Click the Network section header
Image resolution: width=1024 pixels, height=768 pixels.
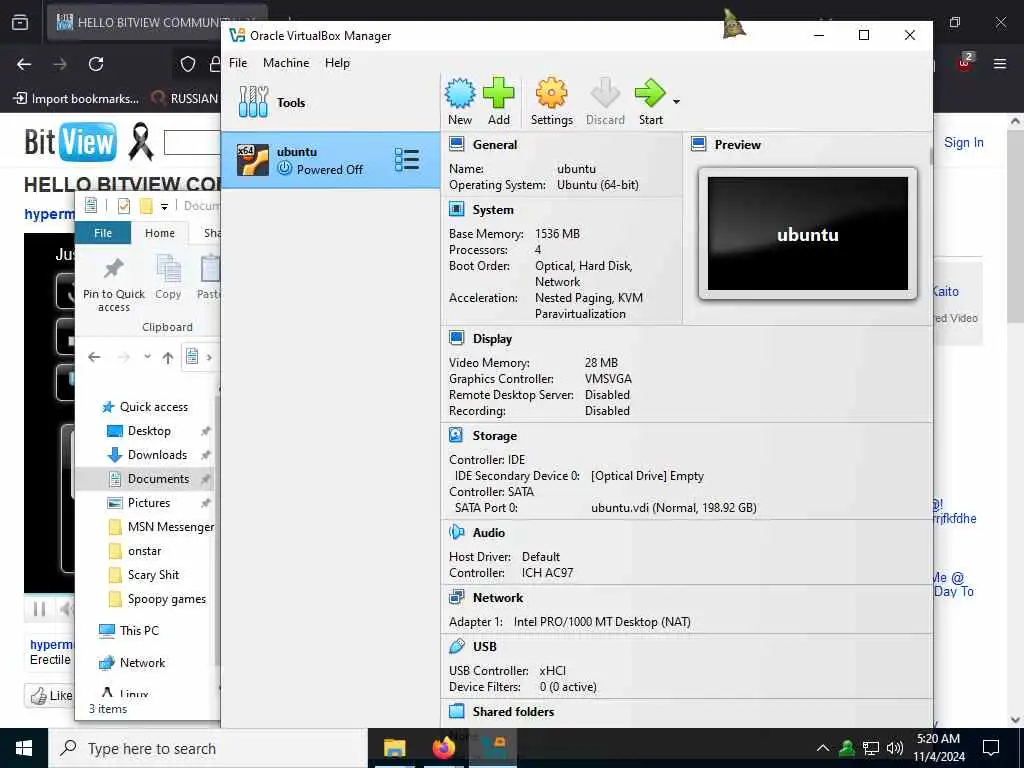[x=498, y=598]
